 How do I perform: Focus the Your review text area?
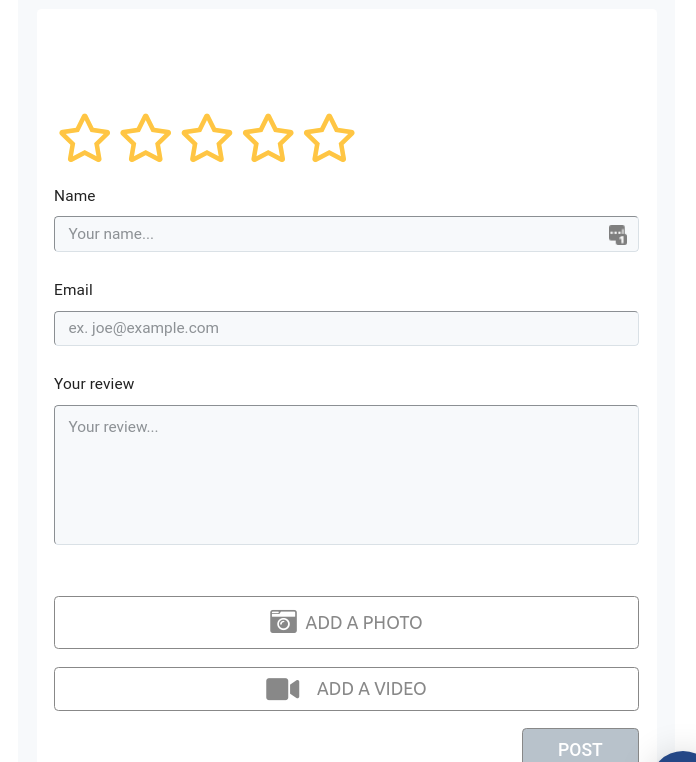click(346, 475)
